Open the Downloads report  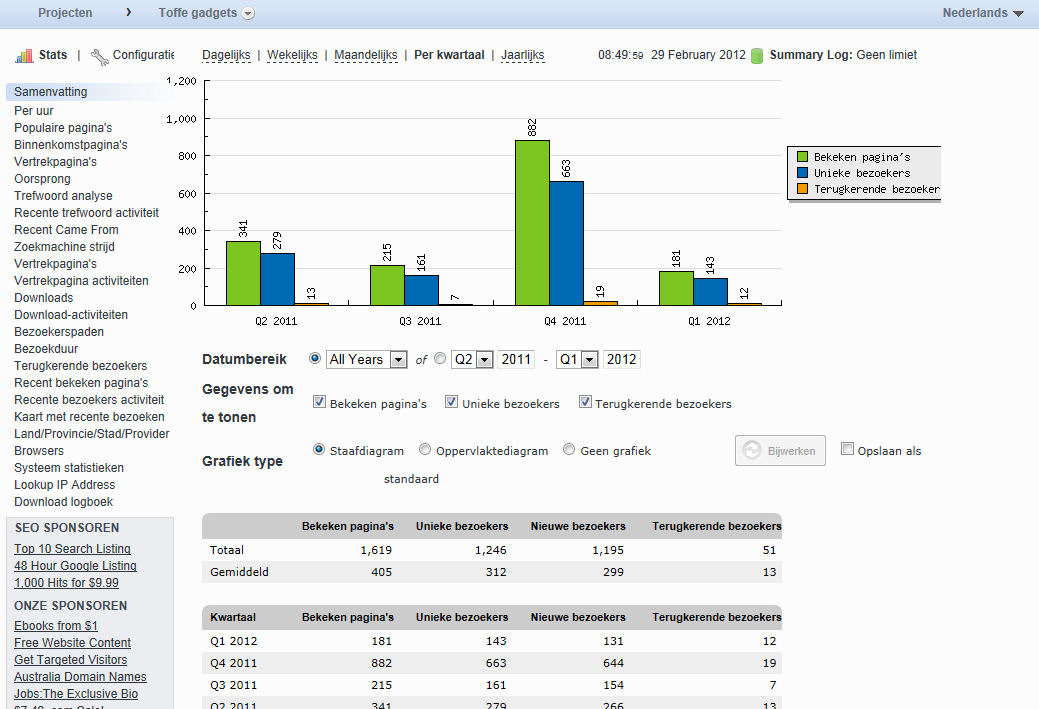click(x=44, y=298)
